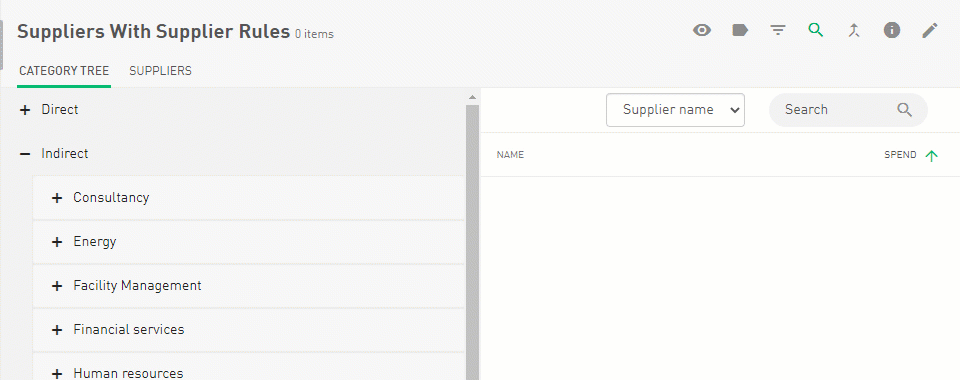Select the Financial services category row
960x380 pixels.
coord(249,330)
